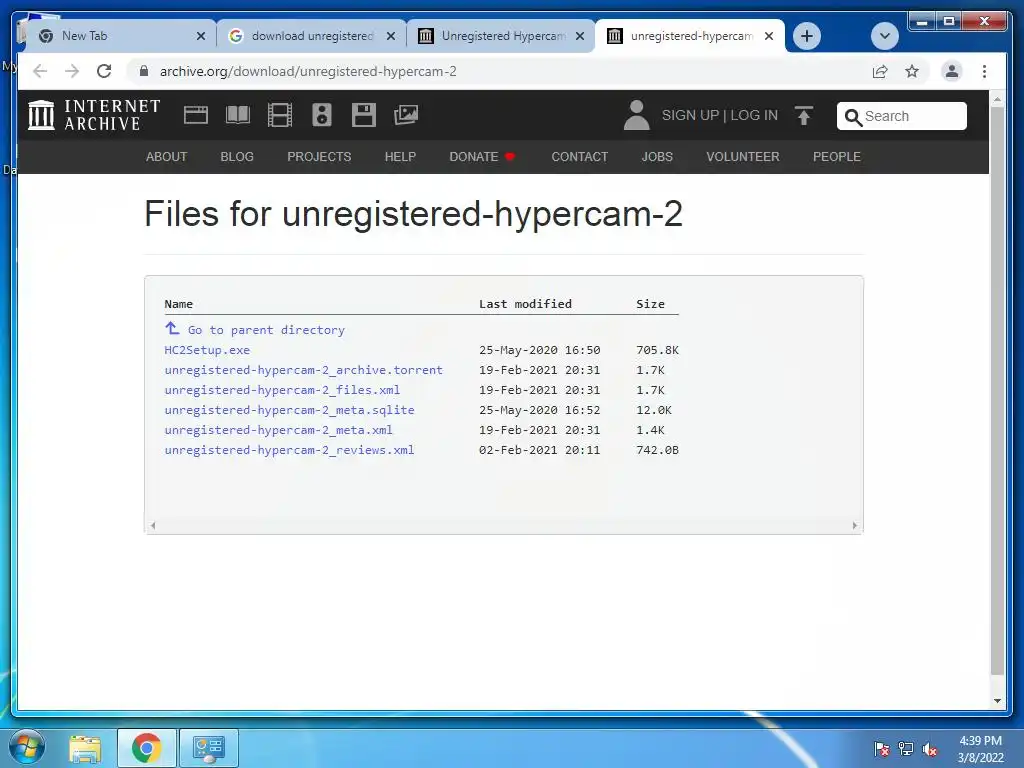Open the Images icon in header
Screen dimensions: 1024x768
pyautogui.click(x=406, y=115)
